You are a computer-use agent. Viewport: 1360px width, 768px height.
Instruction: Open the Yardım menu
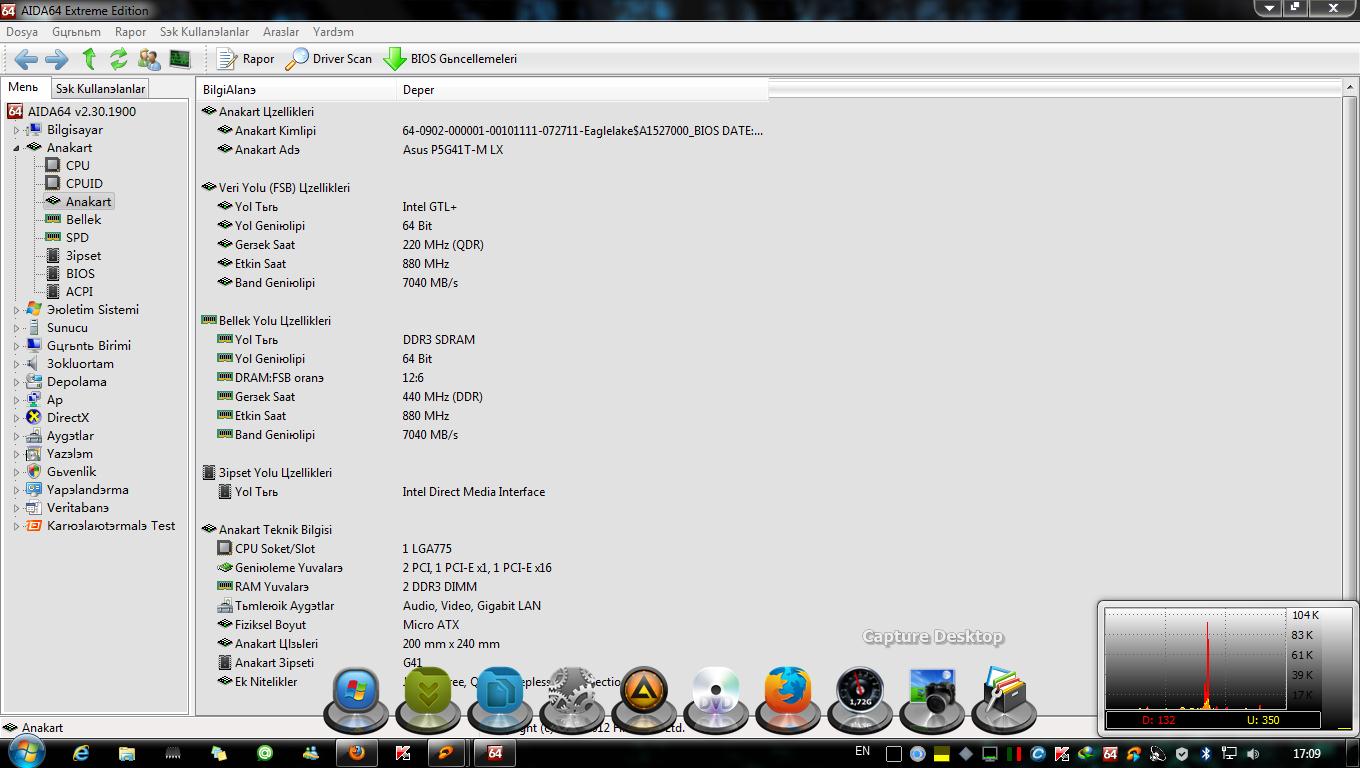point(333,32)
